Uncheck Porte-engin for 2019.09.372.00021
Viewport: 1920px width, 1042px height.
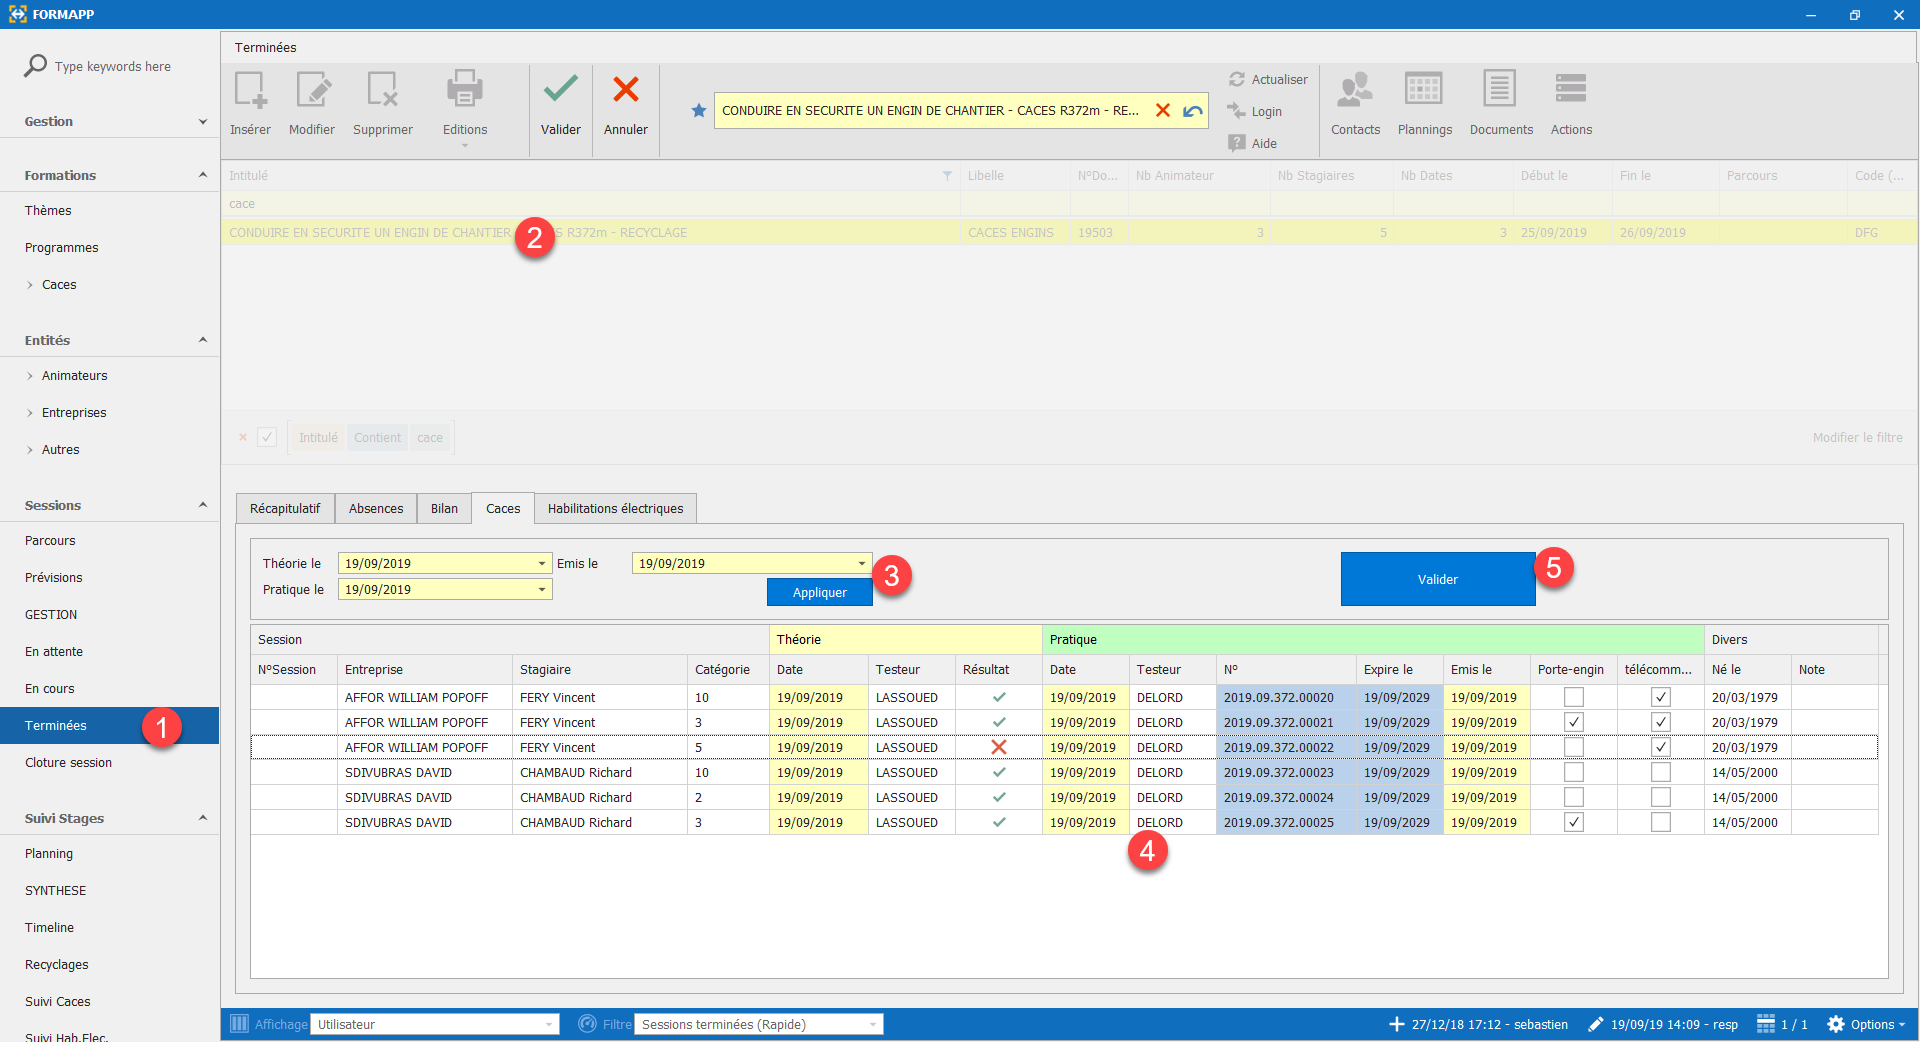pyautogui.click(x=1574, y=722)
